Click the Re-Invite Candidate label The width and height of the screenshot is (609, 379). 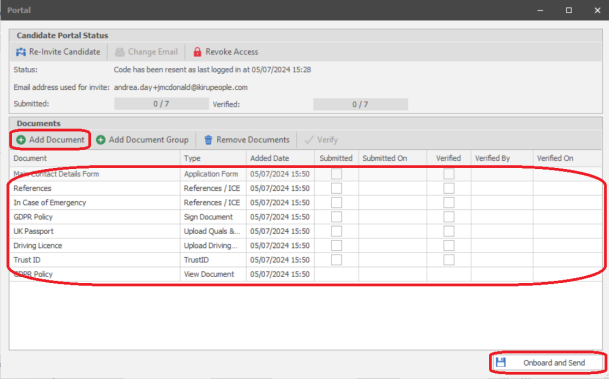tap(64, 52)
